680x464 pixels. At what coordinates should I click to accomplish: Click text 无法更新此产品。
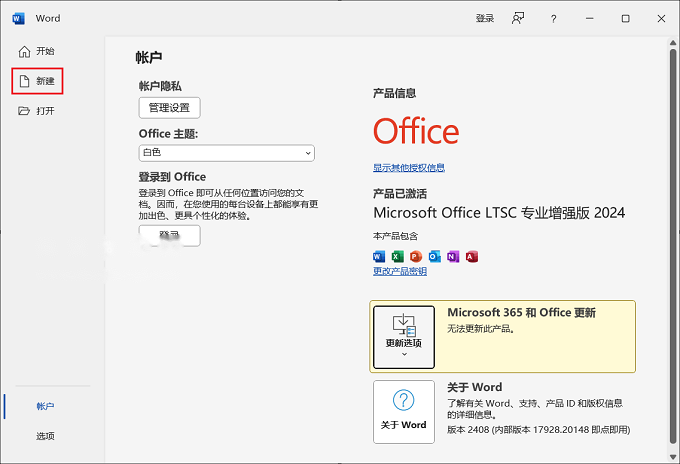point(481,329)
